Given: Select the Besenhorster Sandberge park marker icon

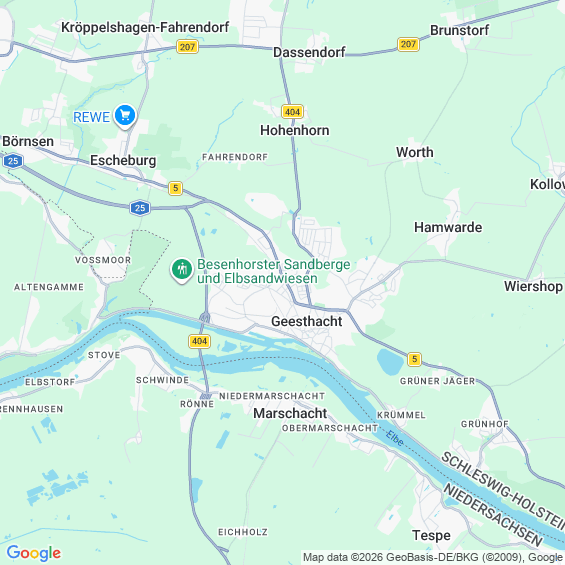Looking at the screenshot, I should pos(182,270).
